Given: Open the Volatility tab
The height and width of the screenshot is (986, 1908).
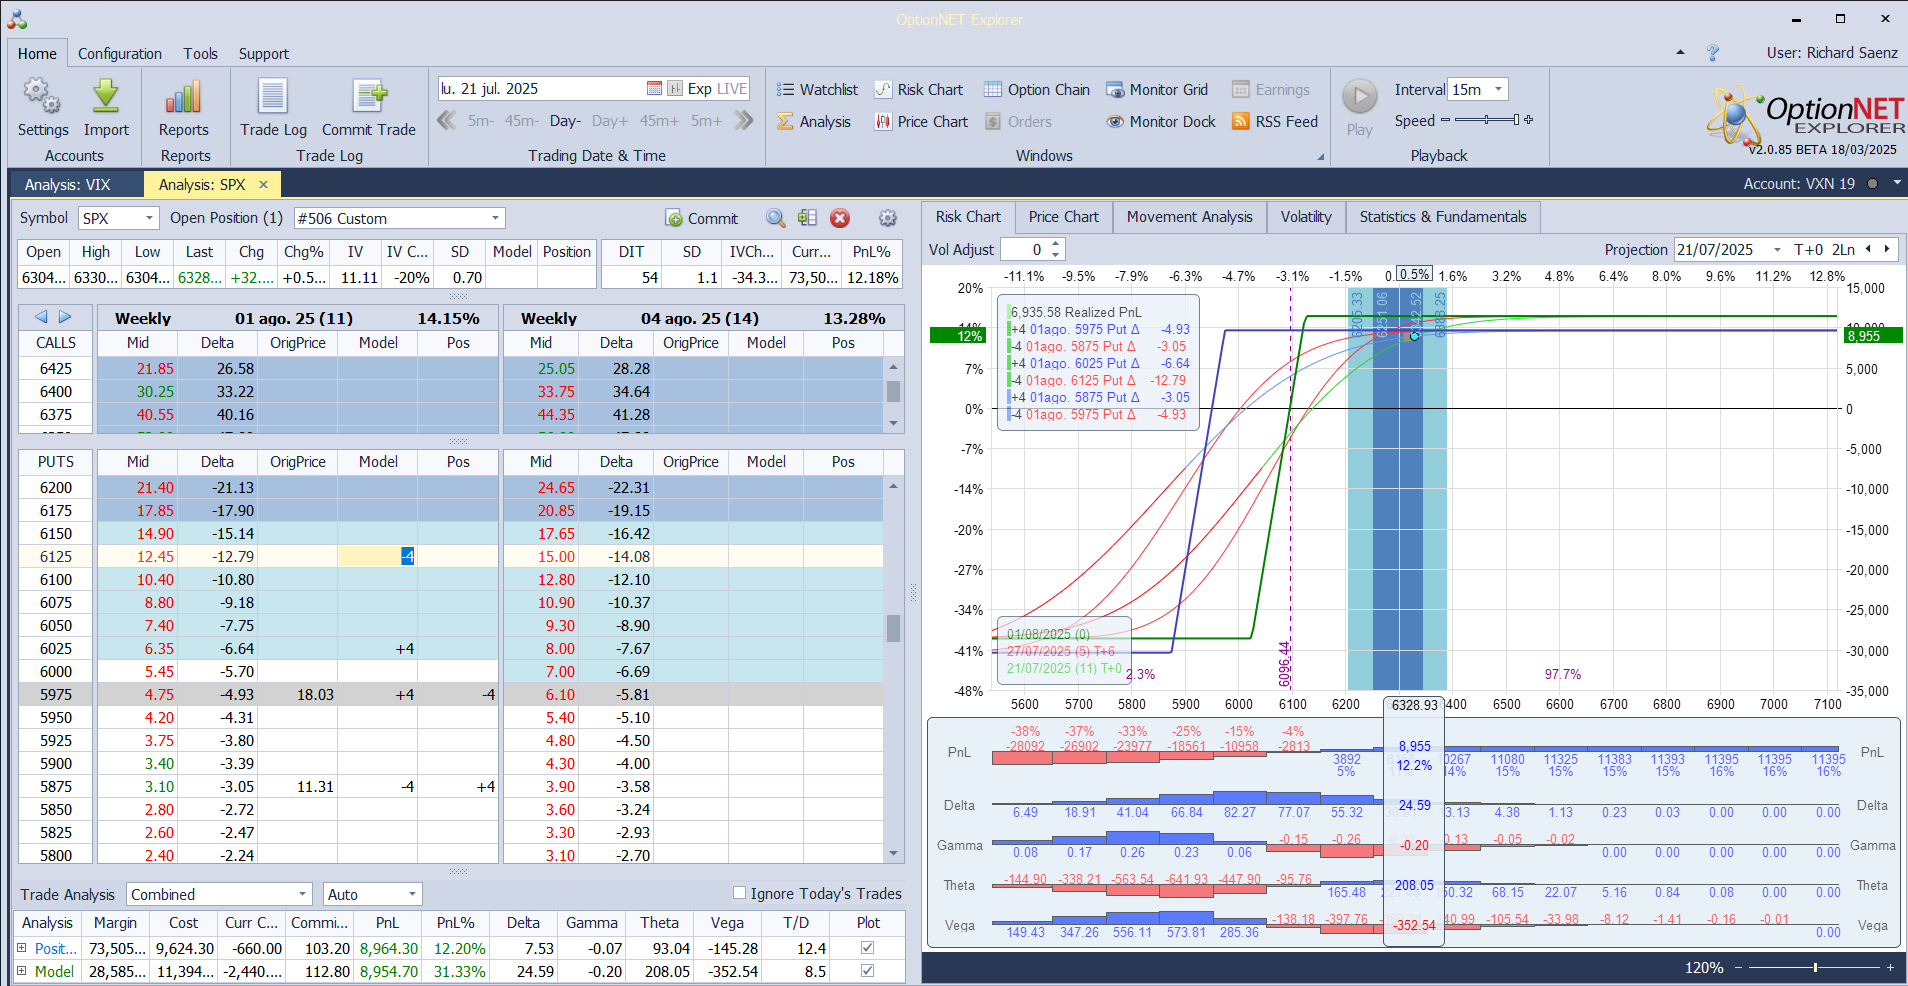Looking at the screenshot, I should tap(1306, 217).
